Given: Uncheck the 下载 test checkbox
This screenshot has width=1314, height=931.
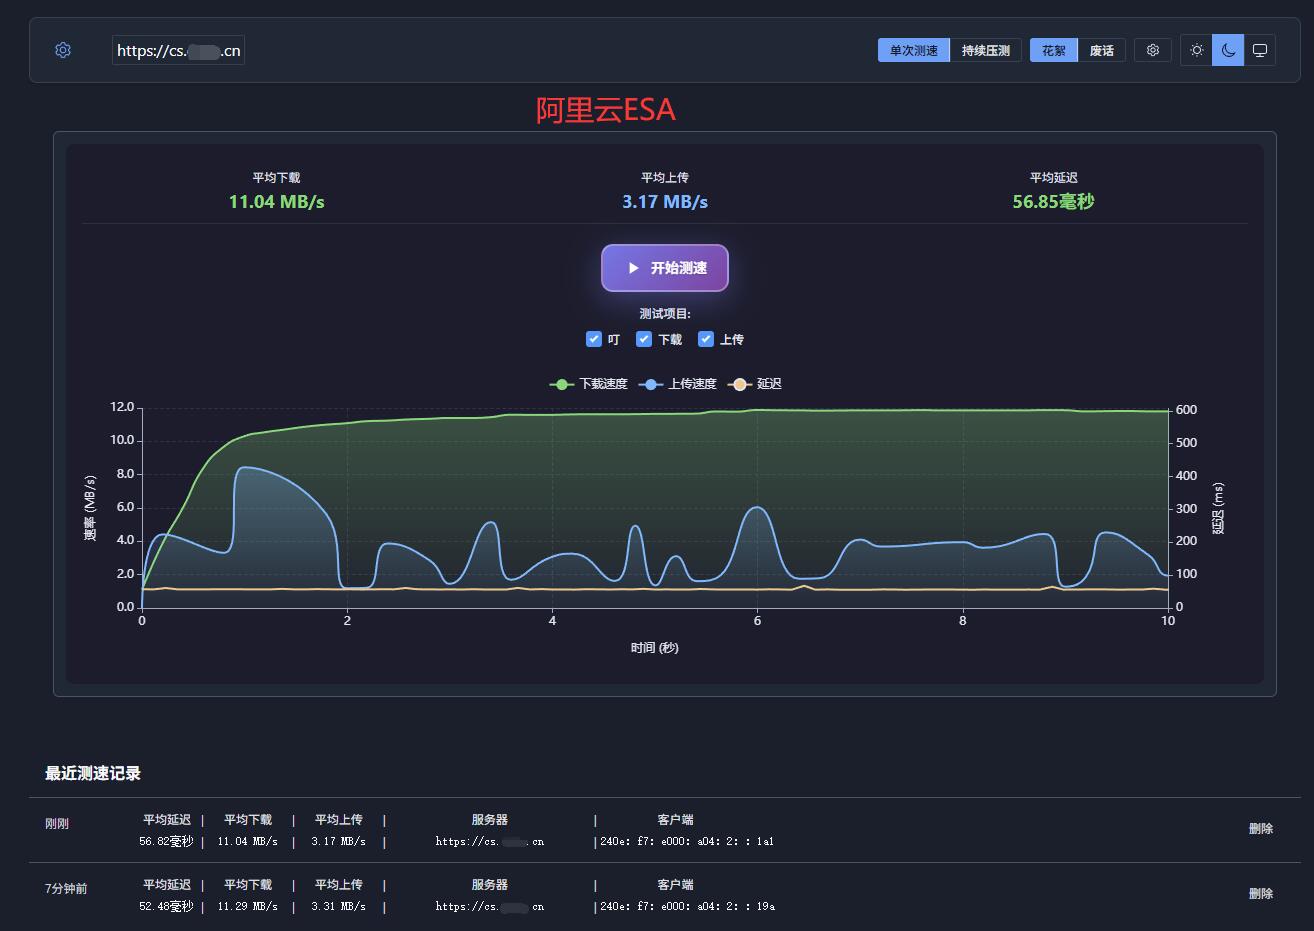Looking at the screenshot, I should click(644, 339).
